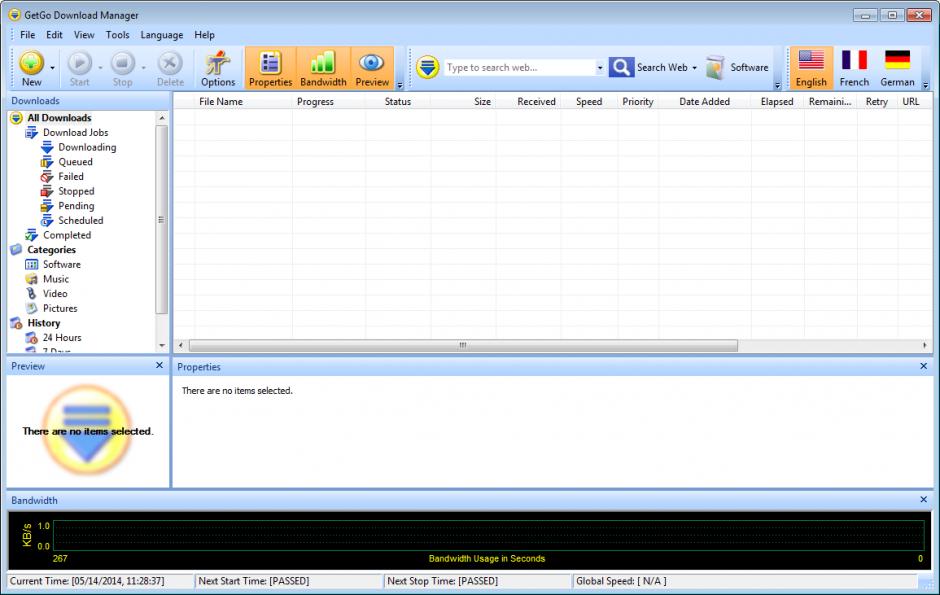Viewport: 940px width, 595px height.
Task: Click the list scroll left arrow
Action: pyautogui.click(x=180, y=345)
